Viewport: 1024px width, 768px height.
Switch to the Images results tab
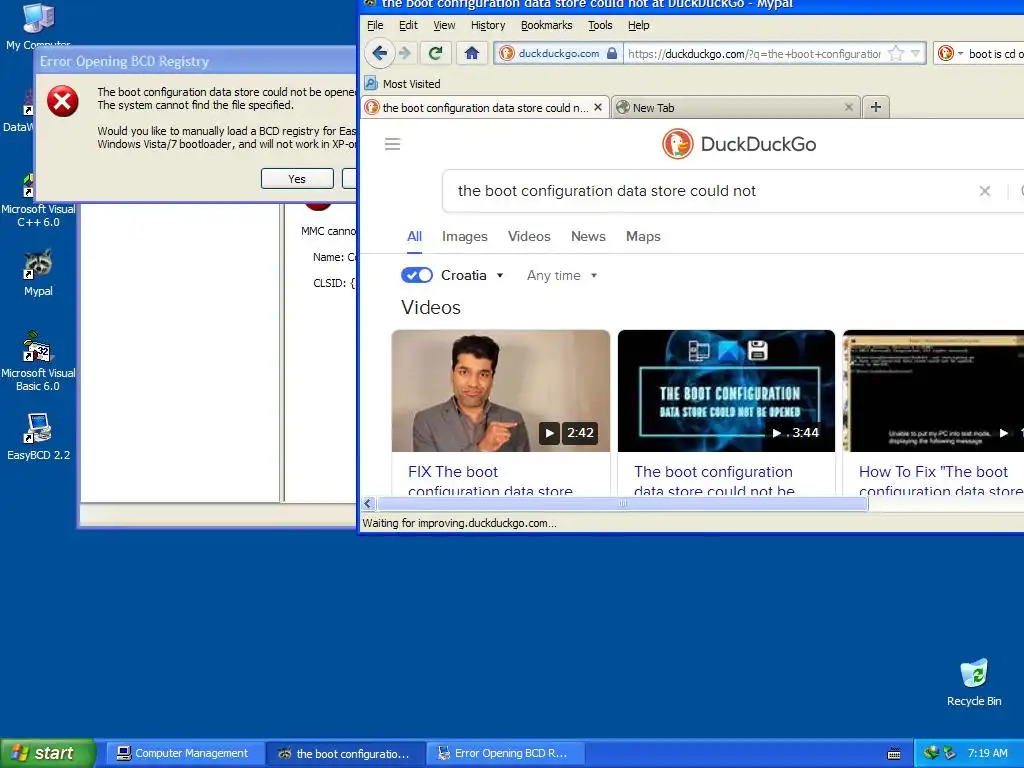pyautogui.click(x=464, y=236)
